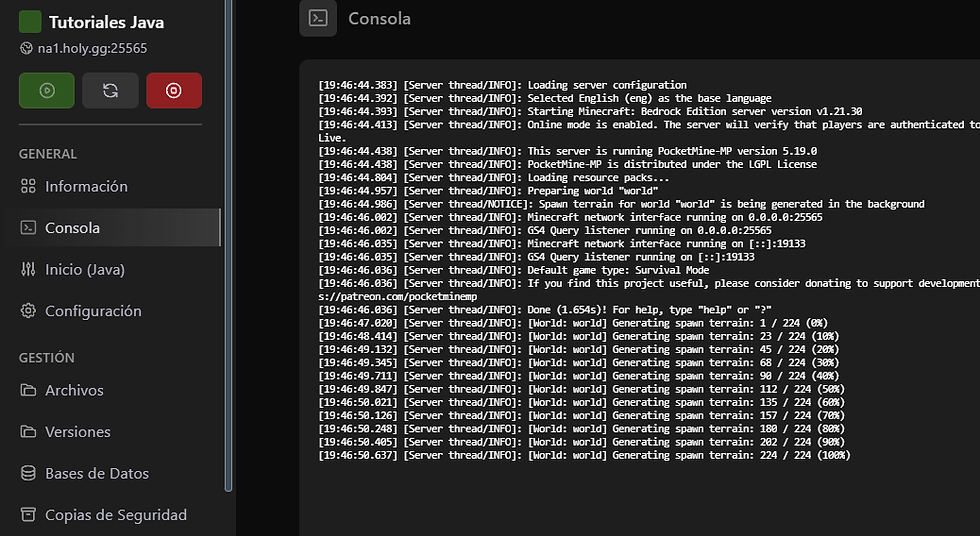
Task: Click the Copias de Seguridad archive icon
Action: (x=28, y=515)
